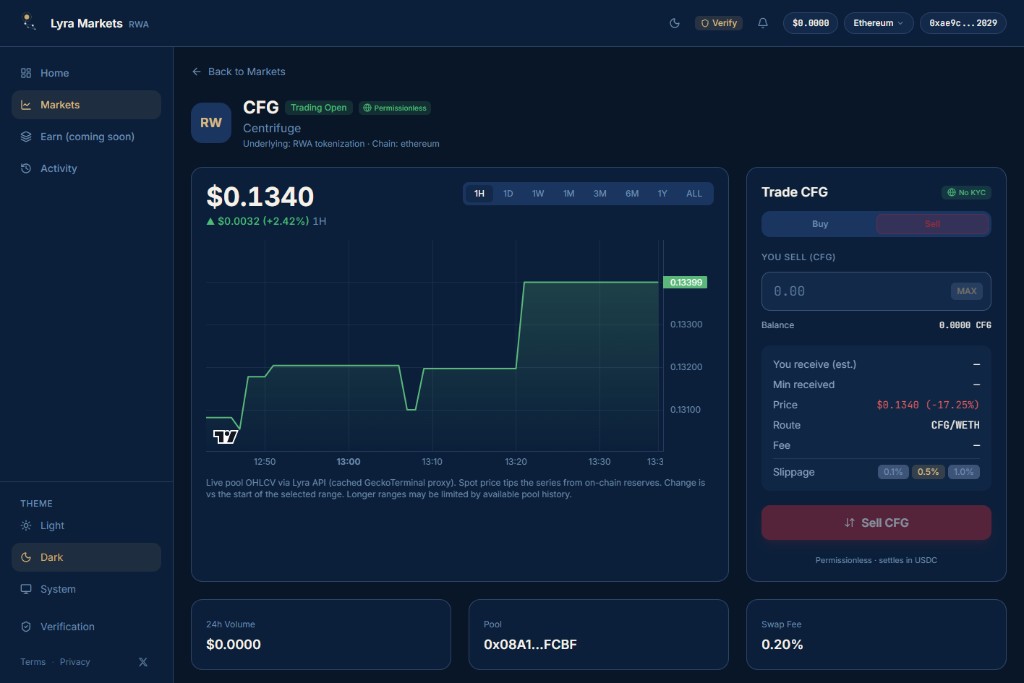Click the Verify shield button
This screenshot has width=1024, height=683.
click(x=718, y=23)
